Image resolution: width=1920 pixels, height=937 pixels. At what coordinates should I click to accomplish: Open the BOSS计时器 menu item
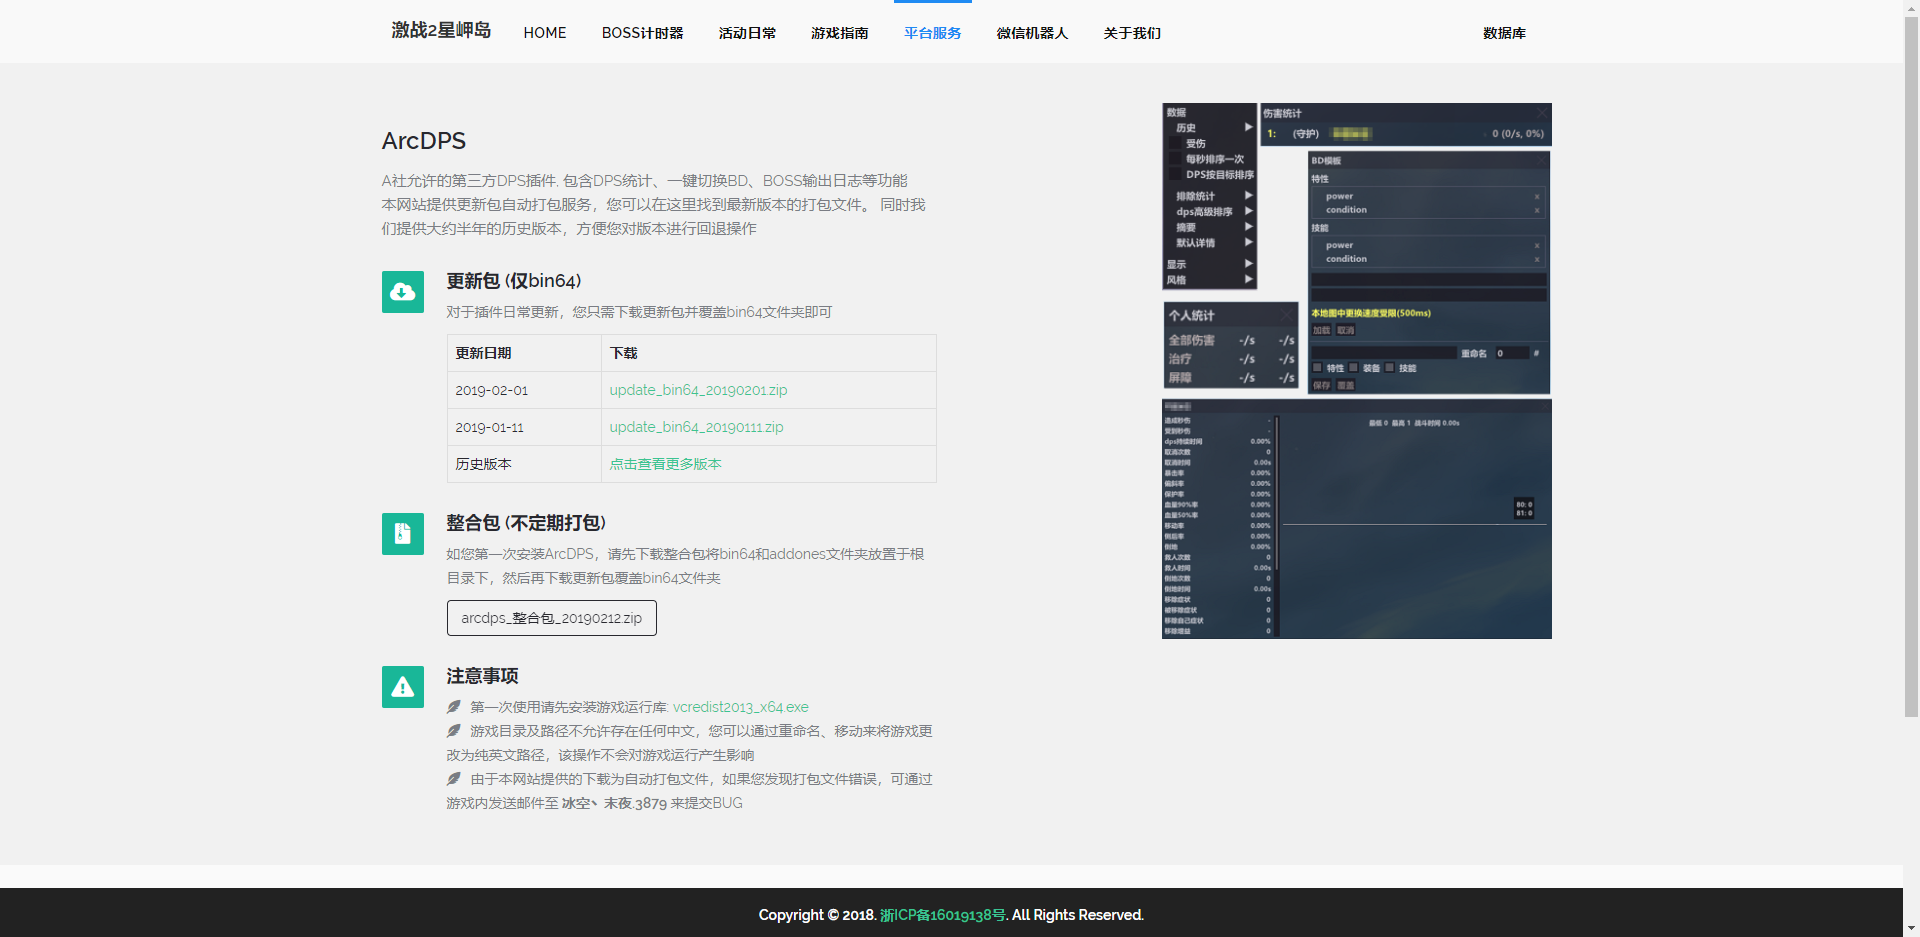[x=642, y=33]
